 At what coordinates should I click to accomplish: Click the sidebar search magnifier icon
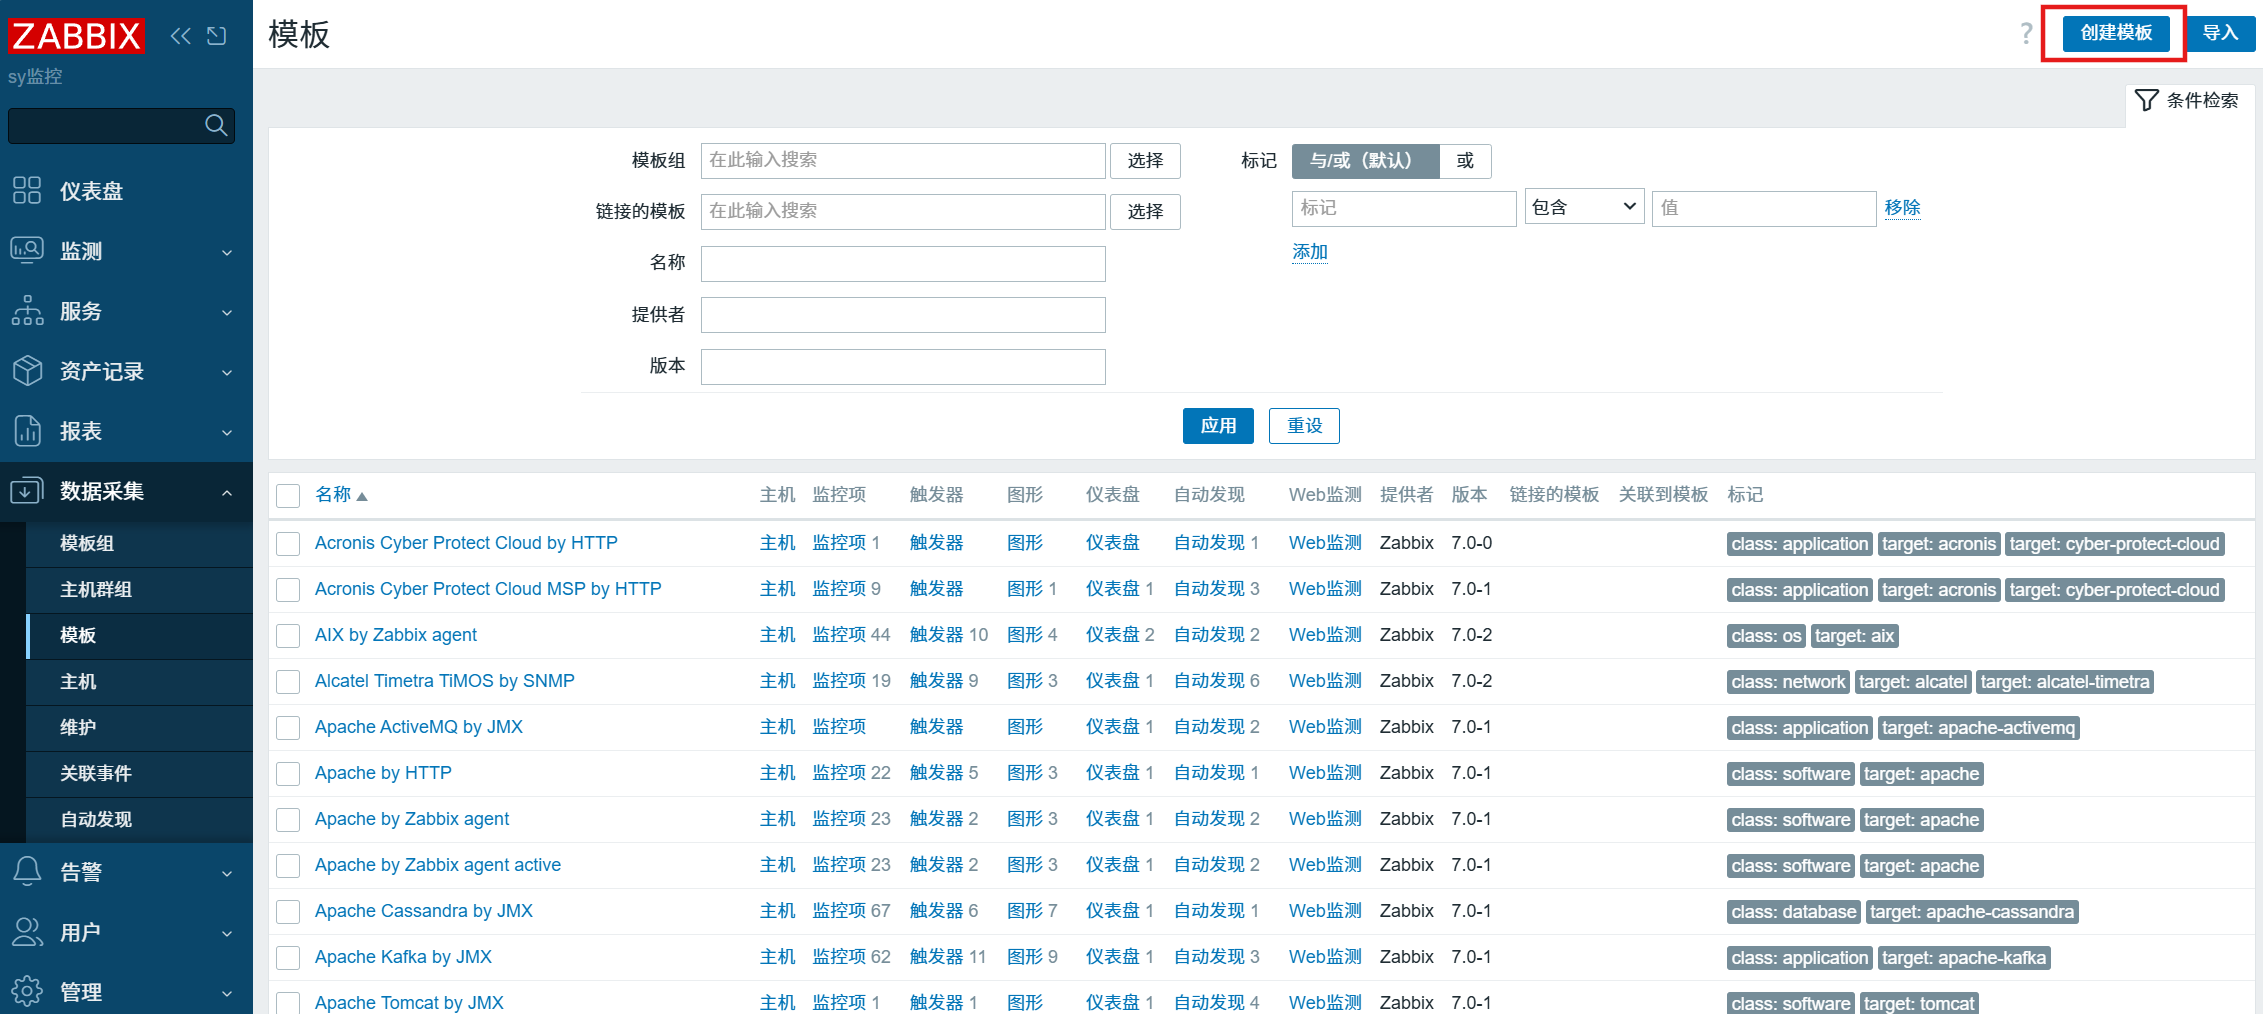point(216,125)
